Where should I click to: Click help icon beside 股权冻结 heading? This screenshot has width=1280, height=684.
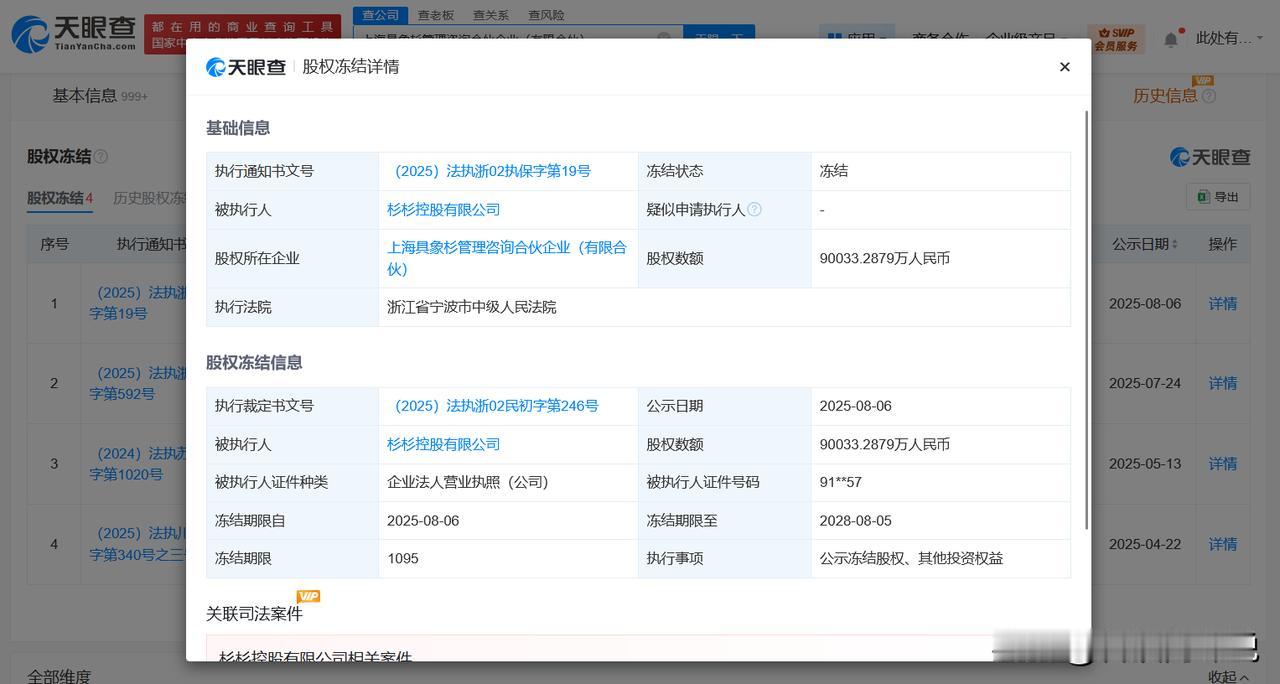click(100, 157)
